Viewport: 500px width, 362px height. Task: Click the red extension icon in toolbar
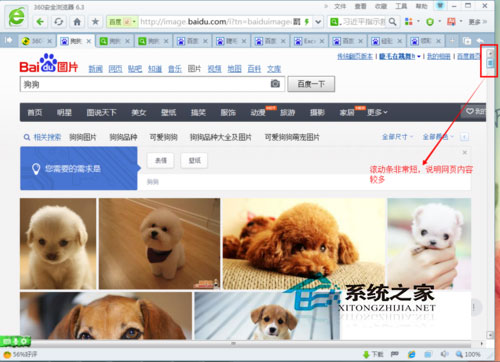coord(451,22)
